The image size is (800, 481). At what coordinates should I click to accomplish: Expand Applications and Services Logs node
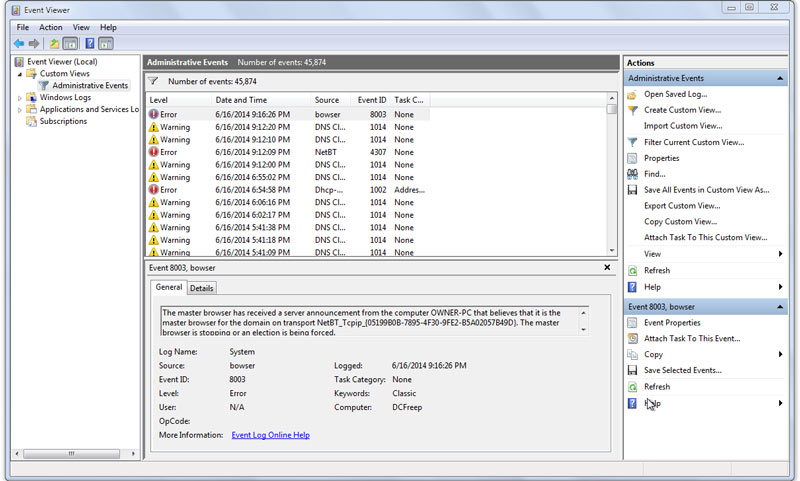pos(20,110)
